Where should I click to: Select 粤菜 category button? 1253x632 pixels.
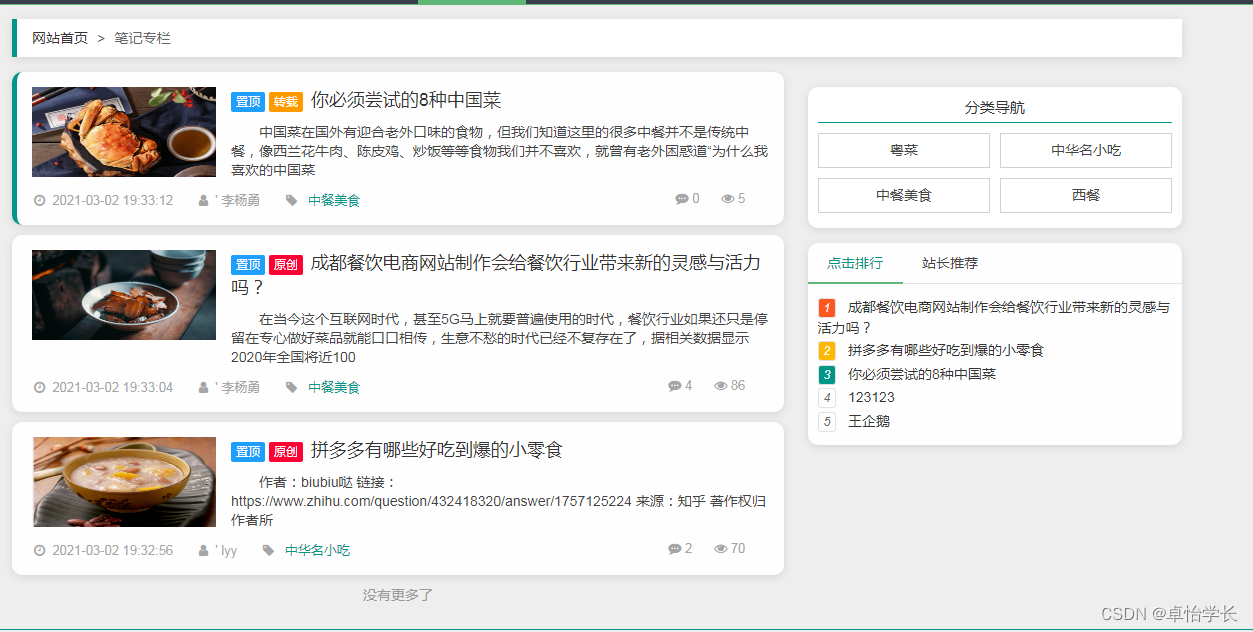pos(904,151)
